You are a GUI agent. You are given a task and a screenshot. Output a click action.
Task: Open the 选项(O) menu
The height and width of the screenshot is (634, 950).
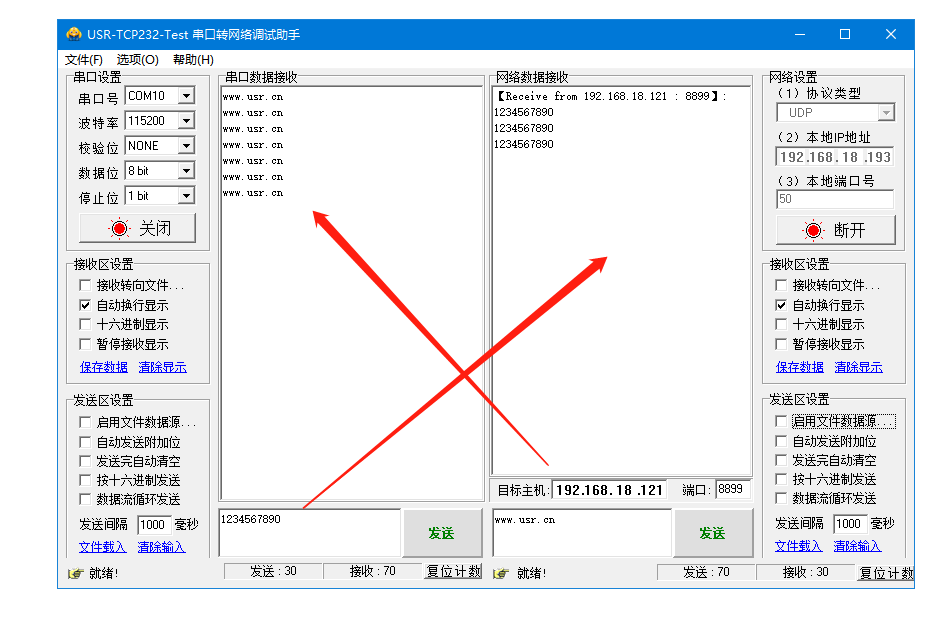point(138,59)
